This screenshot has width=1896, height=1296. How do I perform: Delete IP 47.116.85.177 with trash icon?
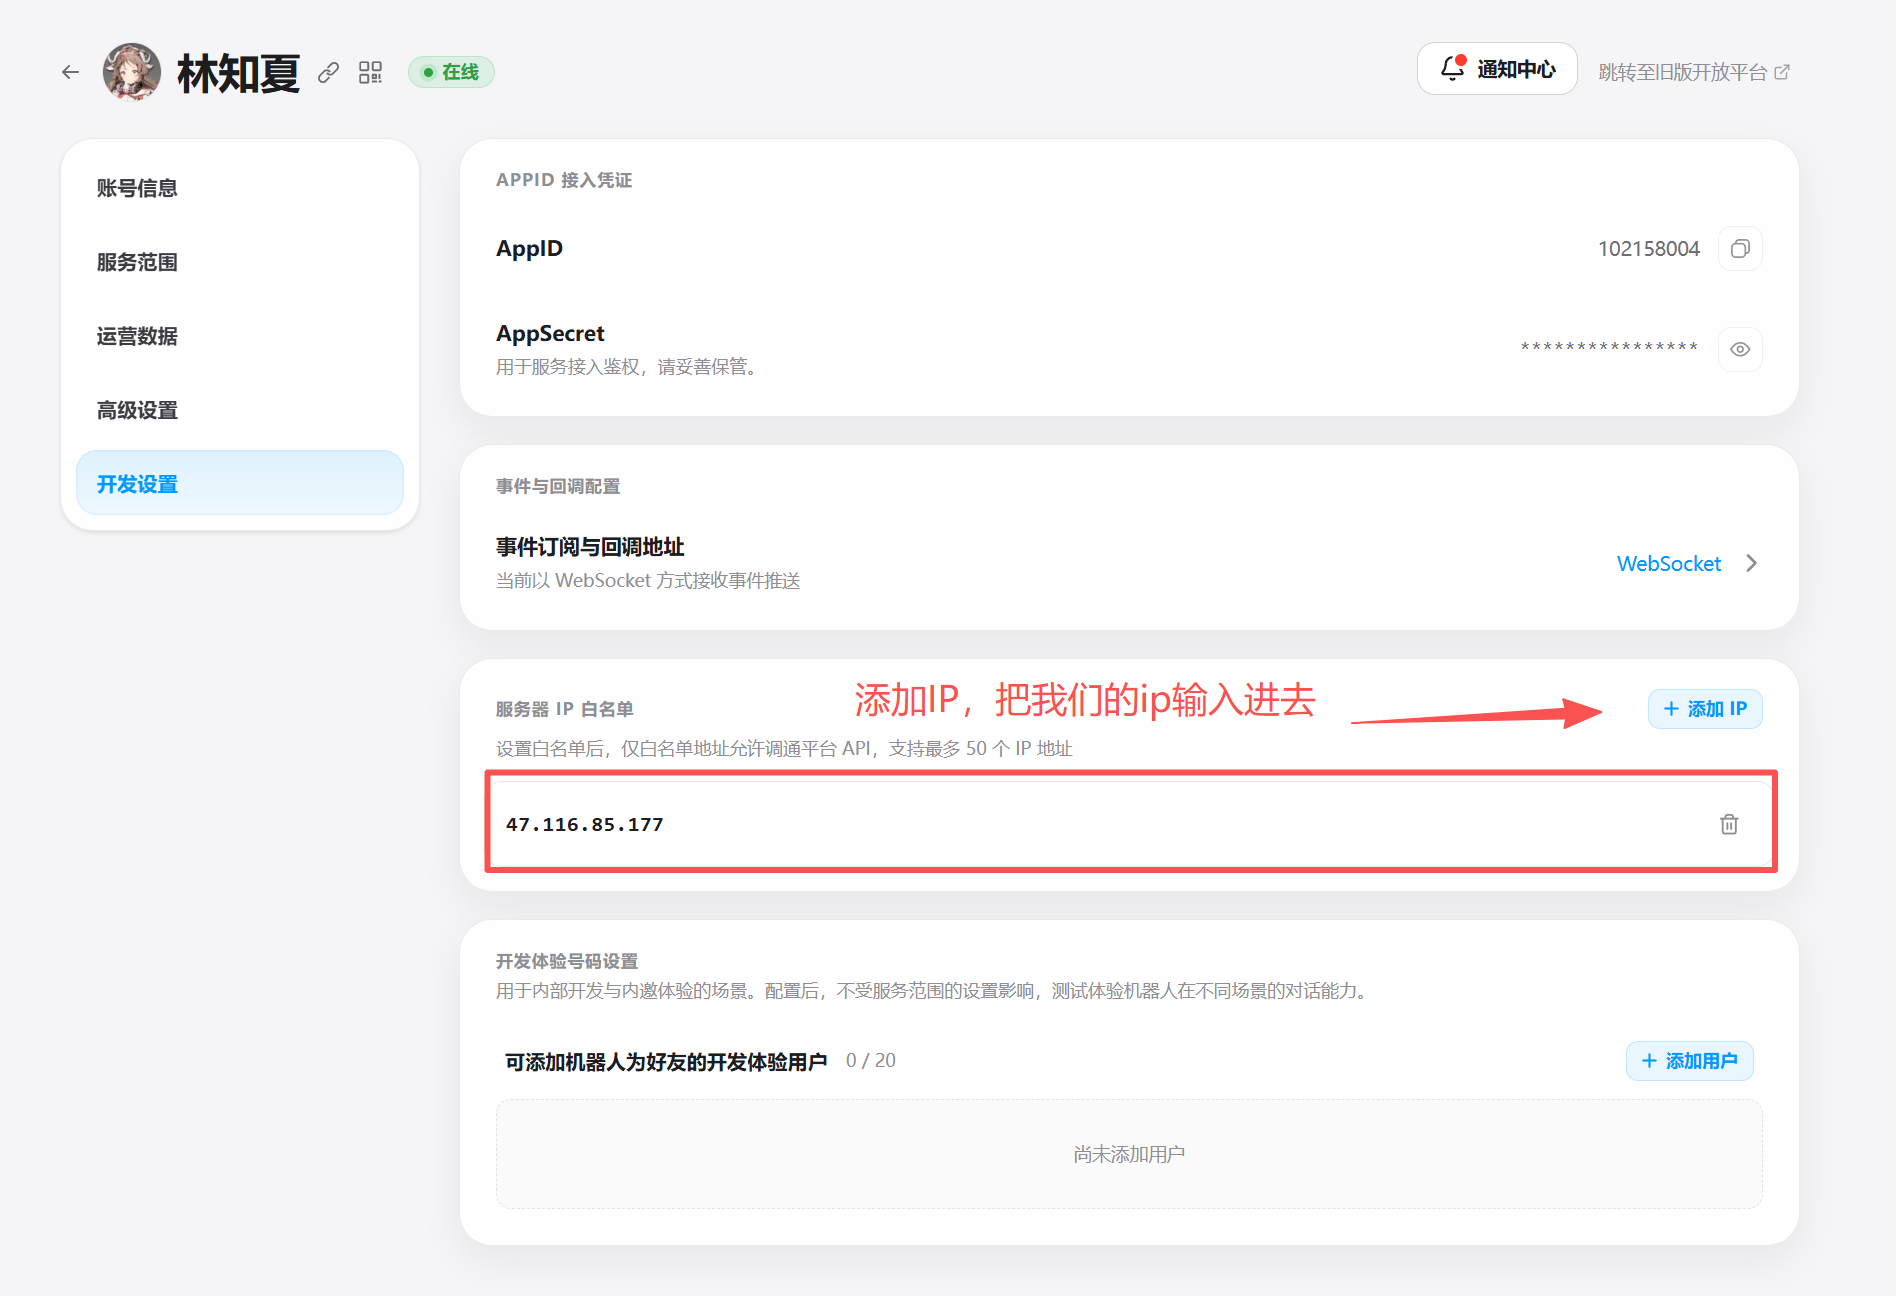1729,824
